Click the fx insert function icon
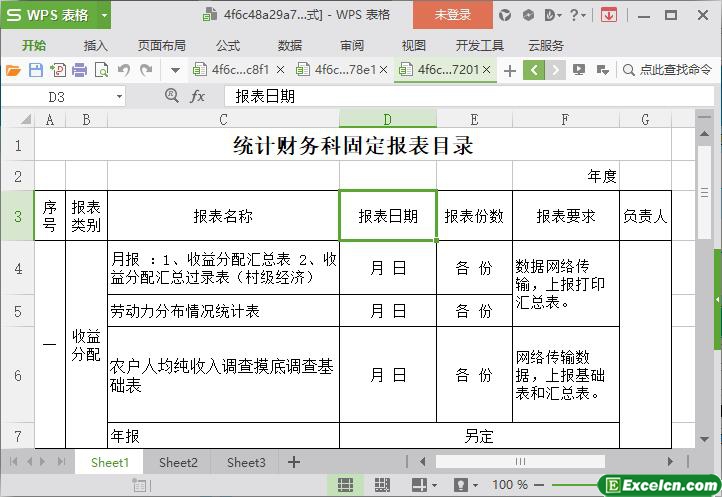 coord(198,96)
